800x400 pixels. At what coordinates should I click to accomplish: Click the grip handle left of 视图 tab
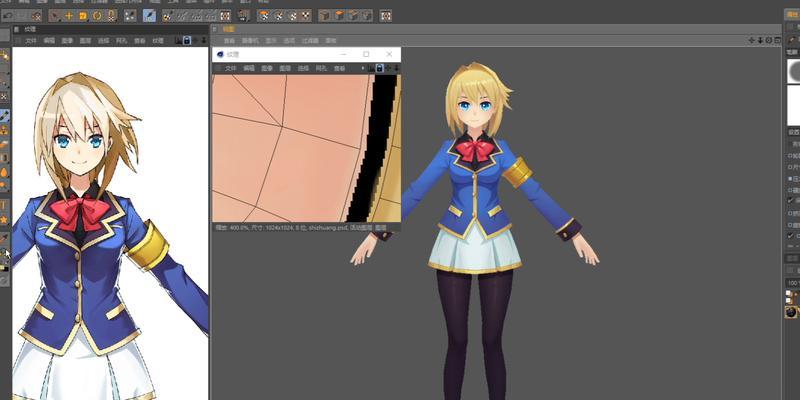coord(215,29)
